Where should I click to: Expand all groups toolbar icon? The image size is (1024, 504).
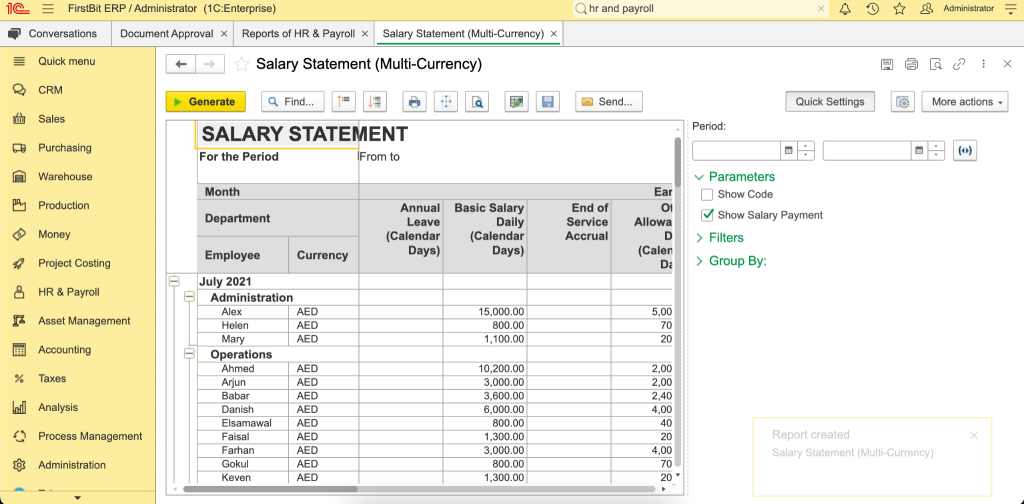click(375, 102)
